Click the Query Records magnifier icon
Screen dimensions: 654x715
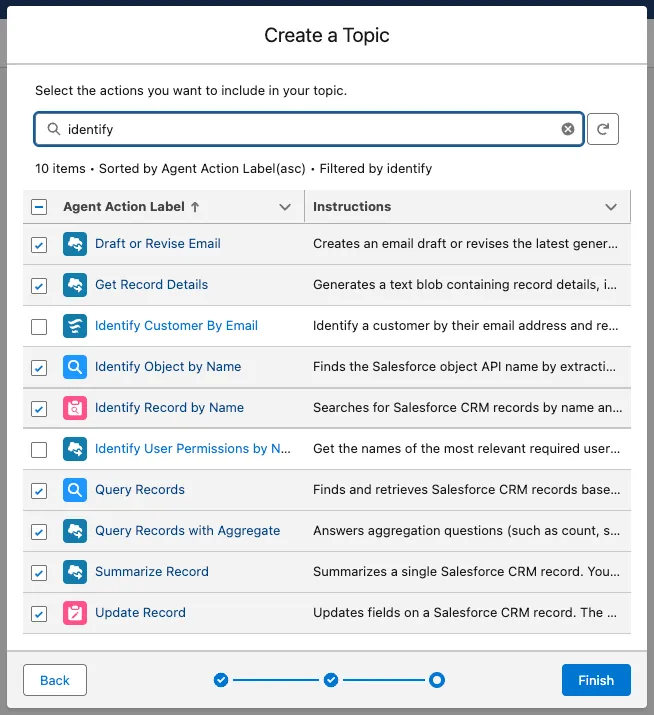click(75, 490)
